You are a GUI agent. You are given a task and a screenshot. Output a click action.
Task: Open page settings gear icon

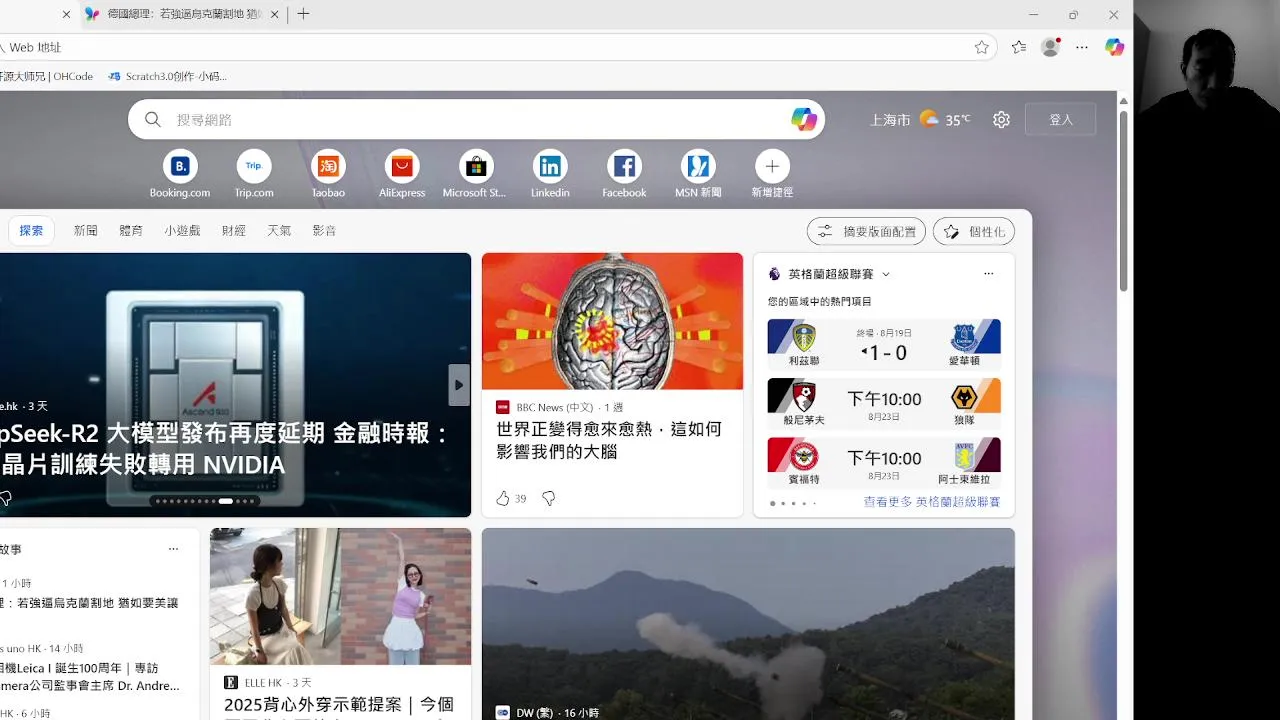[1001, 119]
